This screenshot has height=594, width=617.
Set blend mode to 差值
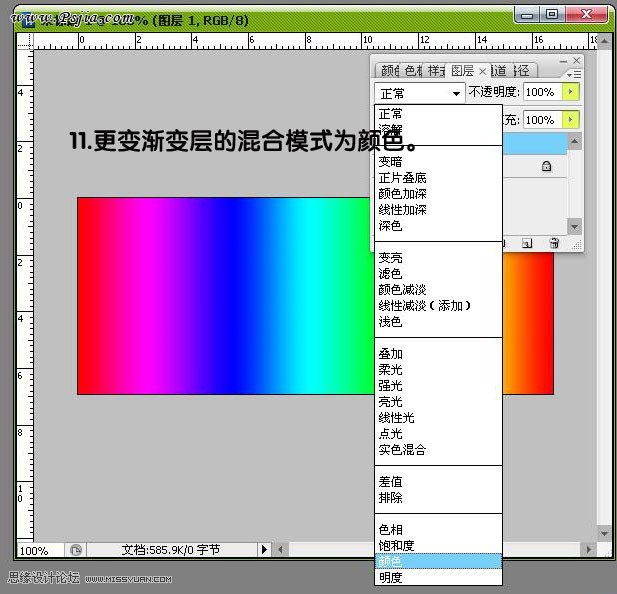438,482
